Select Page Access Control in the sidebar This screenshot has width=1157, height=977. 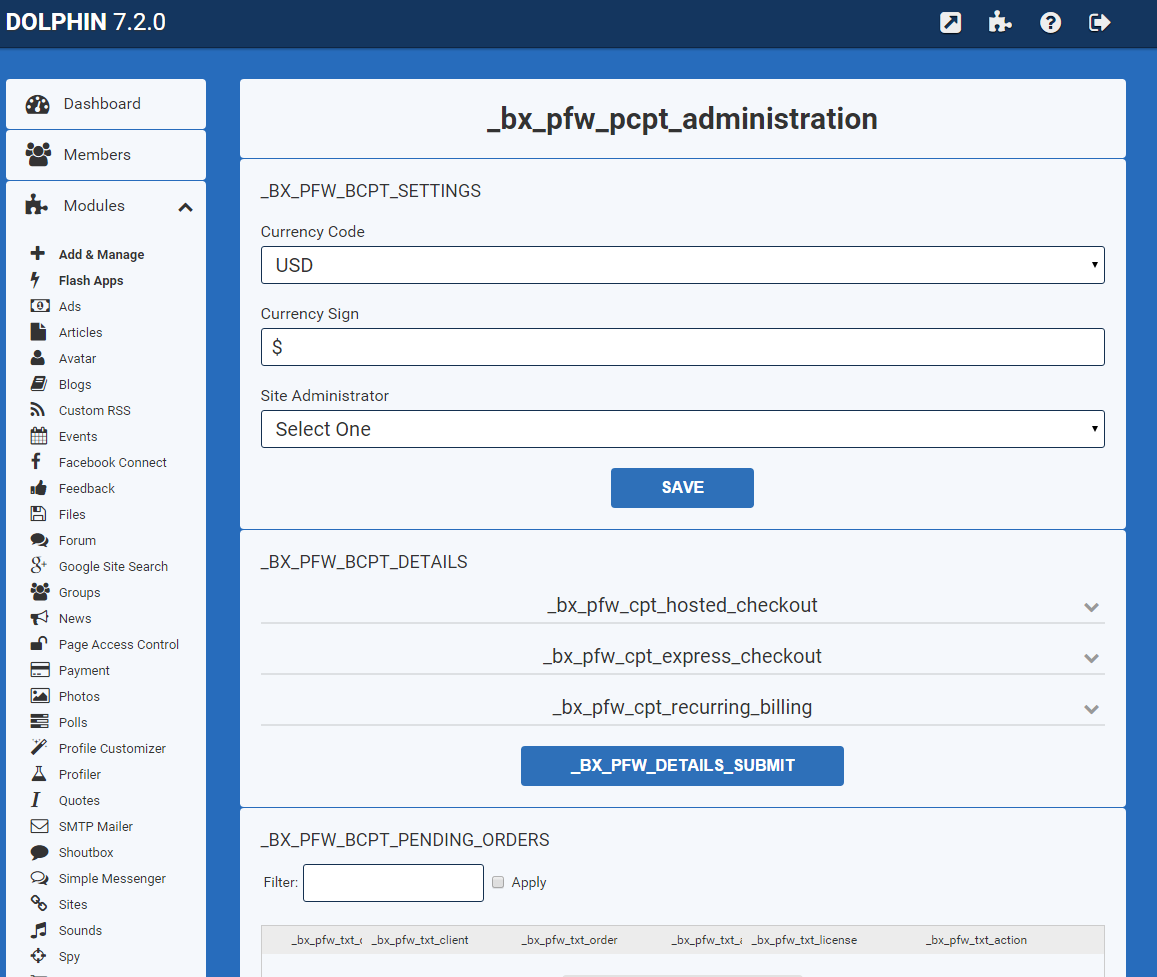(118, 645)
